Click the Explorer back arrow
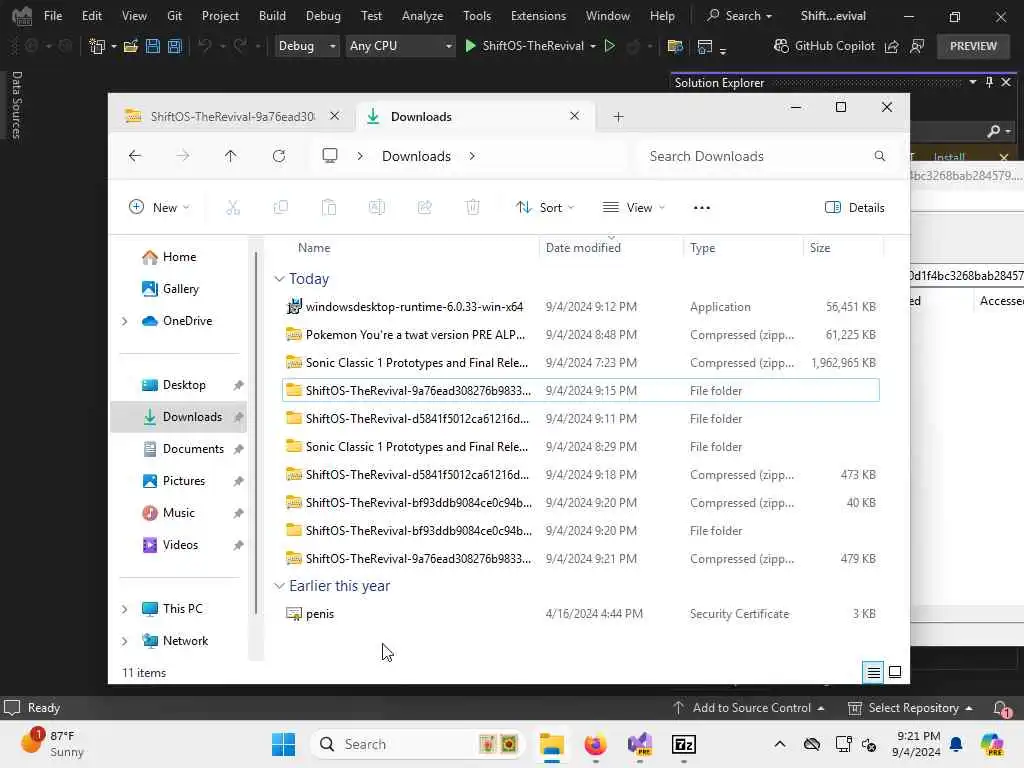The height and width of the screenshot is (768, 1024). [135, 156]
